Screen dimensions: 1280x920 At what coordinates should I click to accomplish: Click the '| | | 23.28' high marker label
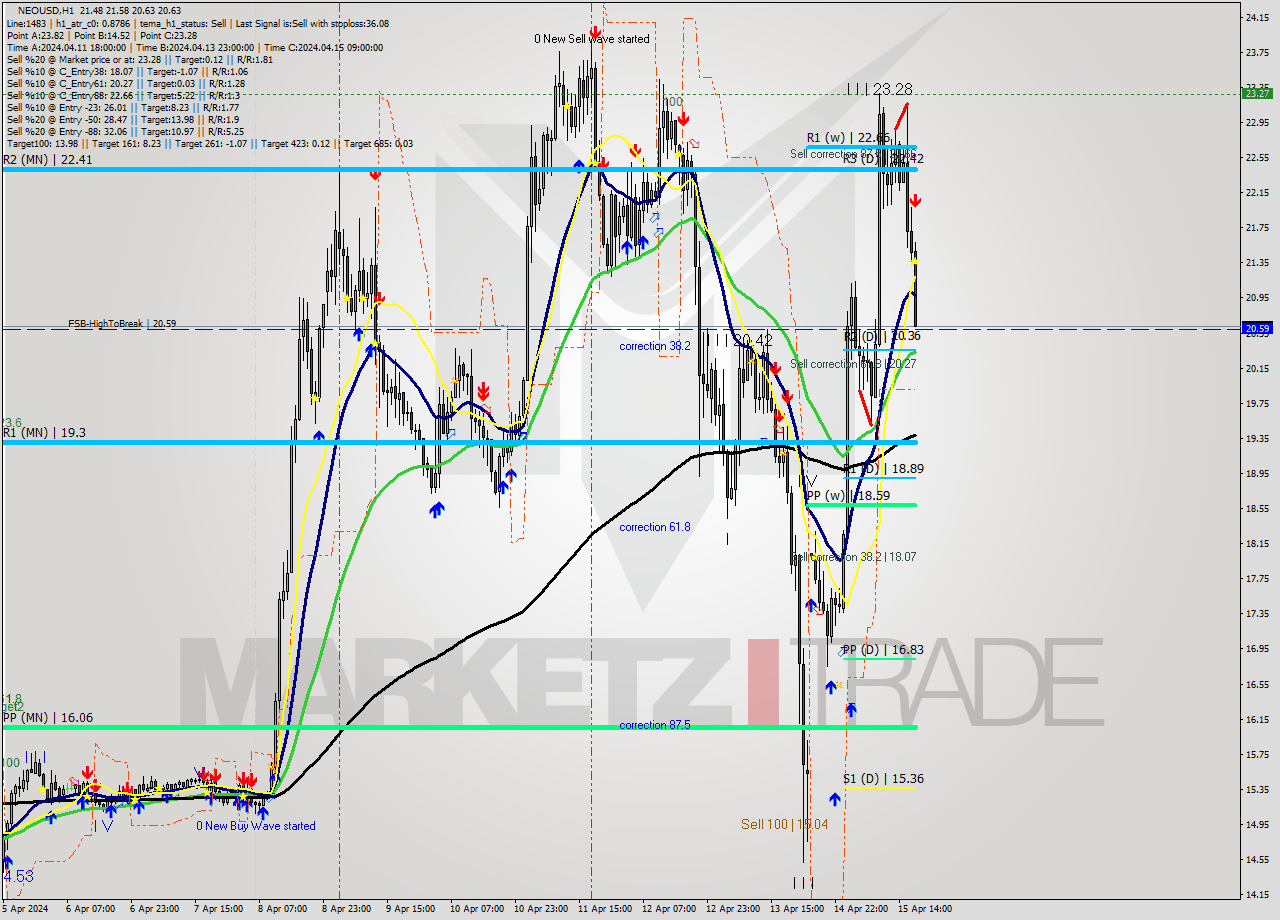point(879,89)
